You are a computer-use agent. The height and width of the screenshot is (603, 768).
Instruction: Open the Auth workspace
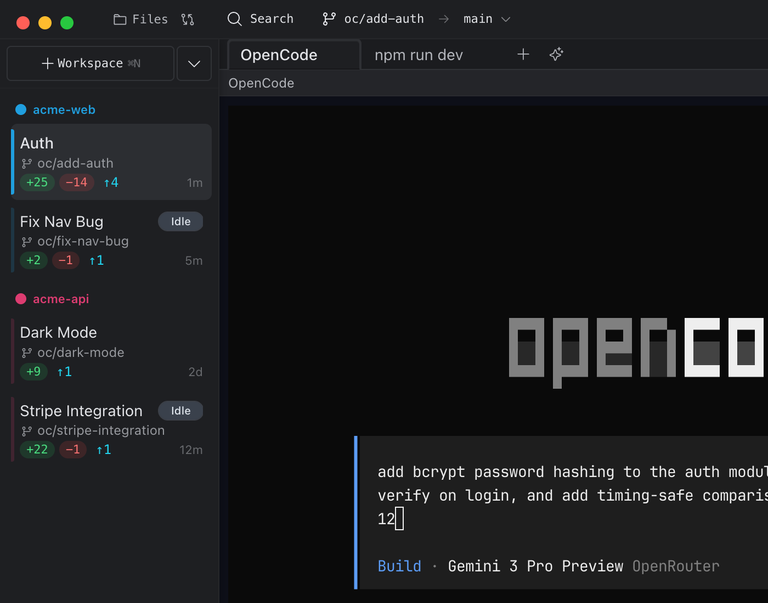(112, 162)
